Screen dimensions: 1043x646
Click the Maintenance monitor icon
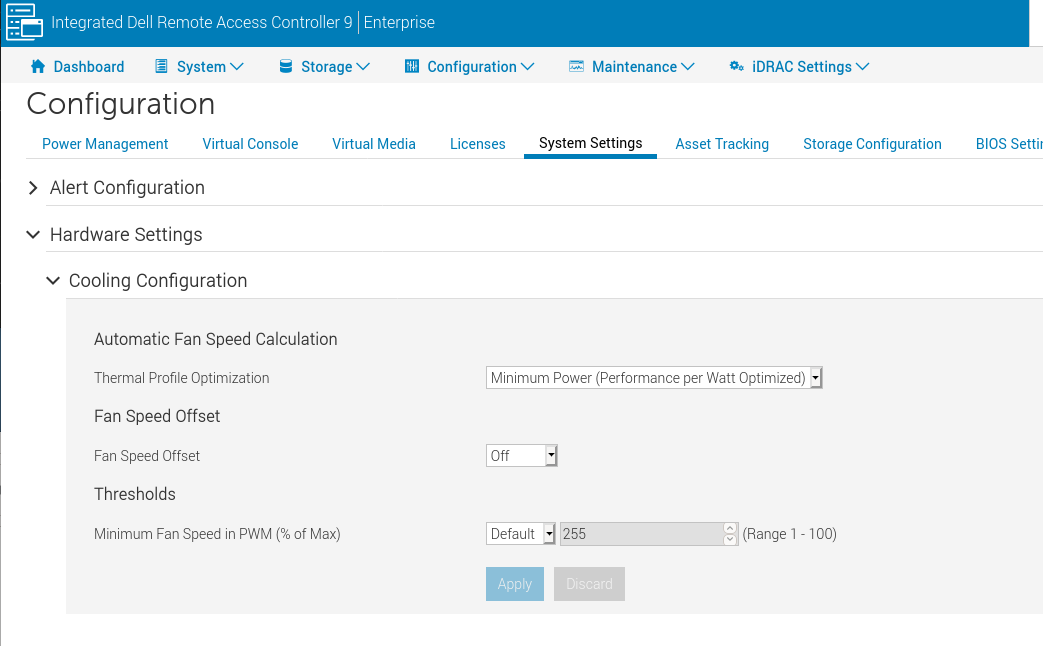point(576,67)
